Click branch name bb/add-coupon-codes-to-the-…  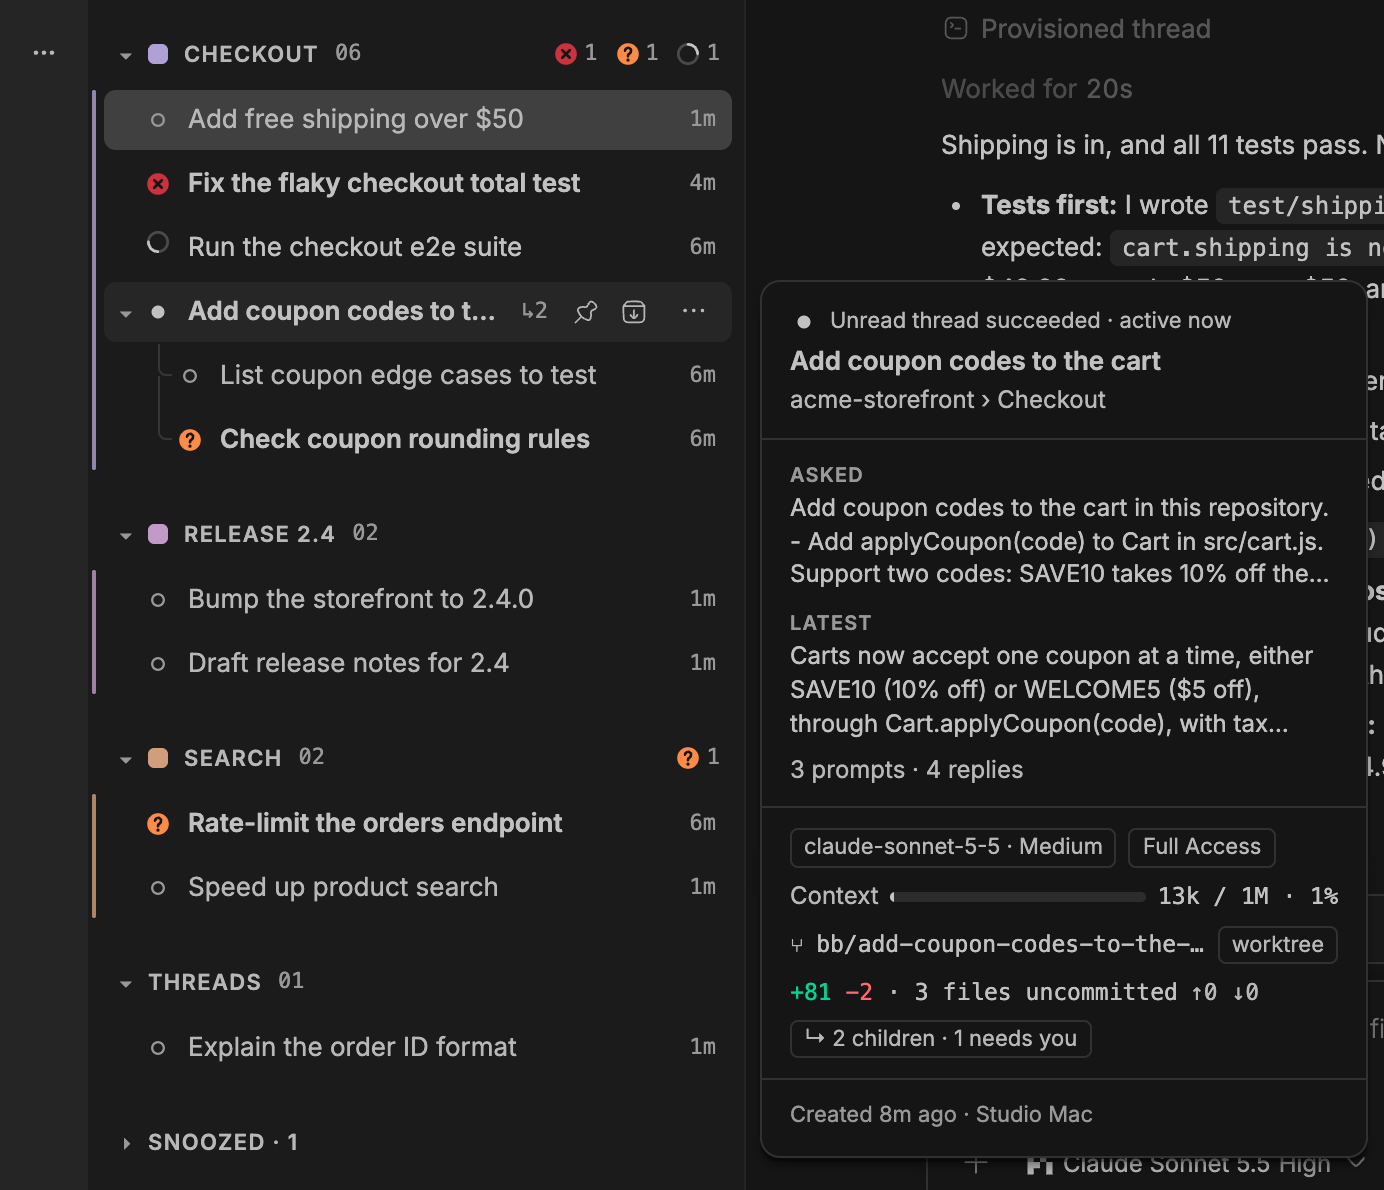click(1010, 944)
